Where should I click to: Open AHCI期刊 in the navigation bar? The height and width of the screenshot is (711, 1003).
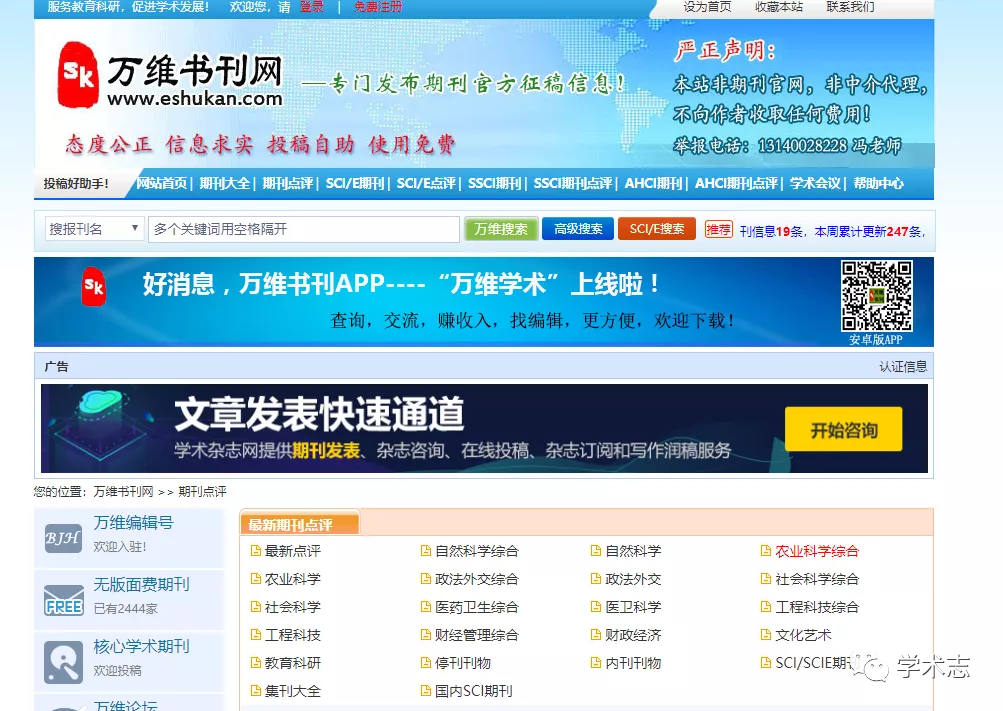(x=654, y=184)
